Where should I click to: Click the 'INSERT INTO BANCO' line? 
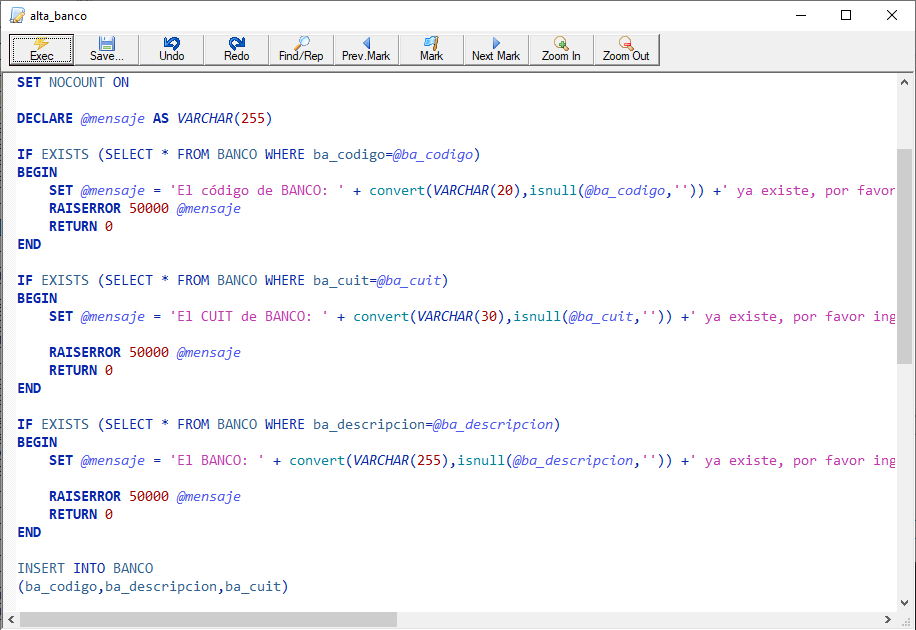(x=85, y=569)
